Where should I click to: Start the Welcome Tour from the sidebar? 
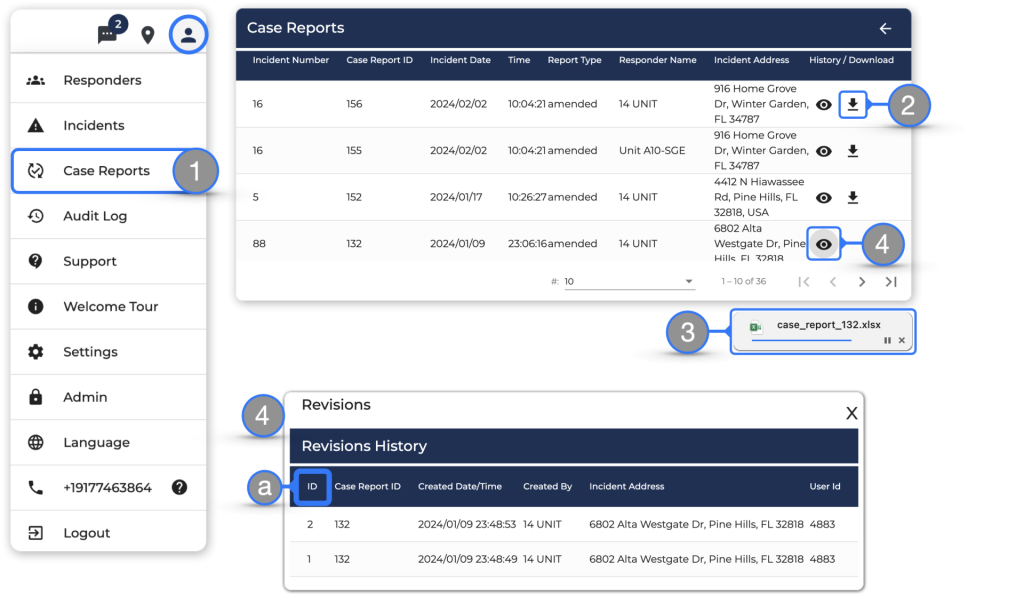click(x=108, y=306)
